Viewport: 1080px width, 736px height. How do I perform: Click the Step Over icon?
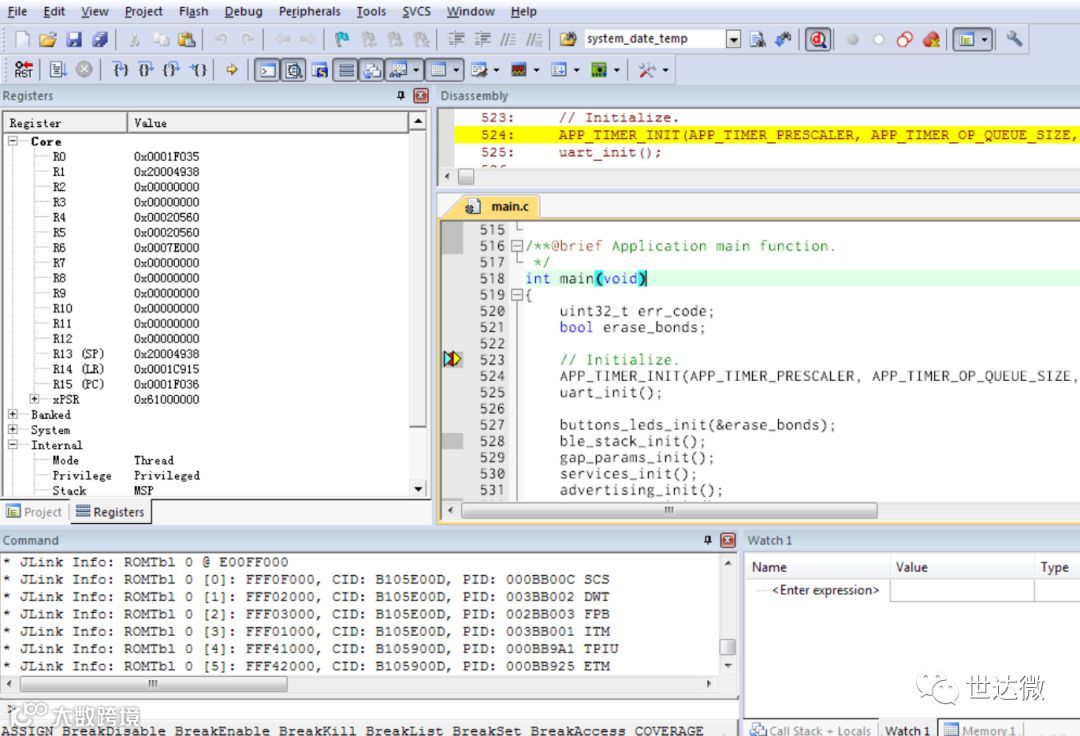(147, 70)
